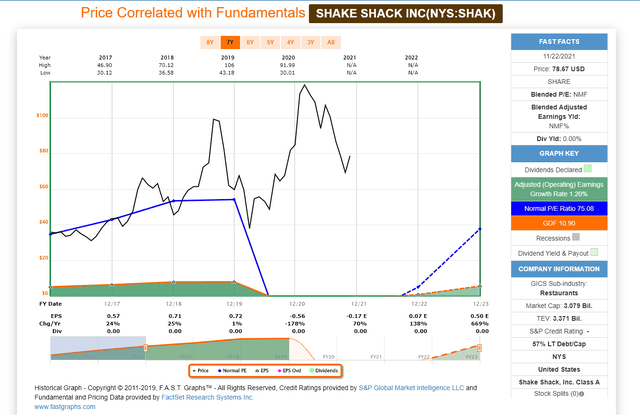Screen dimensions: 640x417
Task: Click the Restaurants sub-industry text
Action: coord(559,293)
